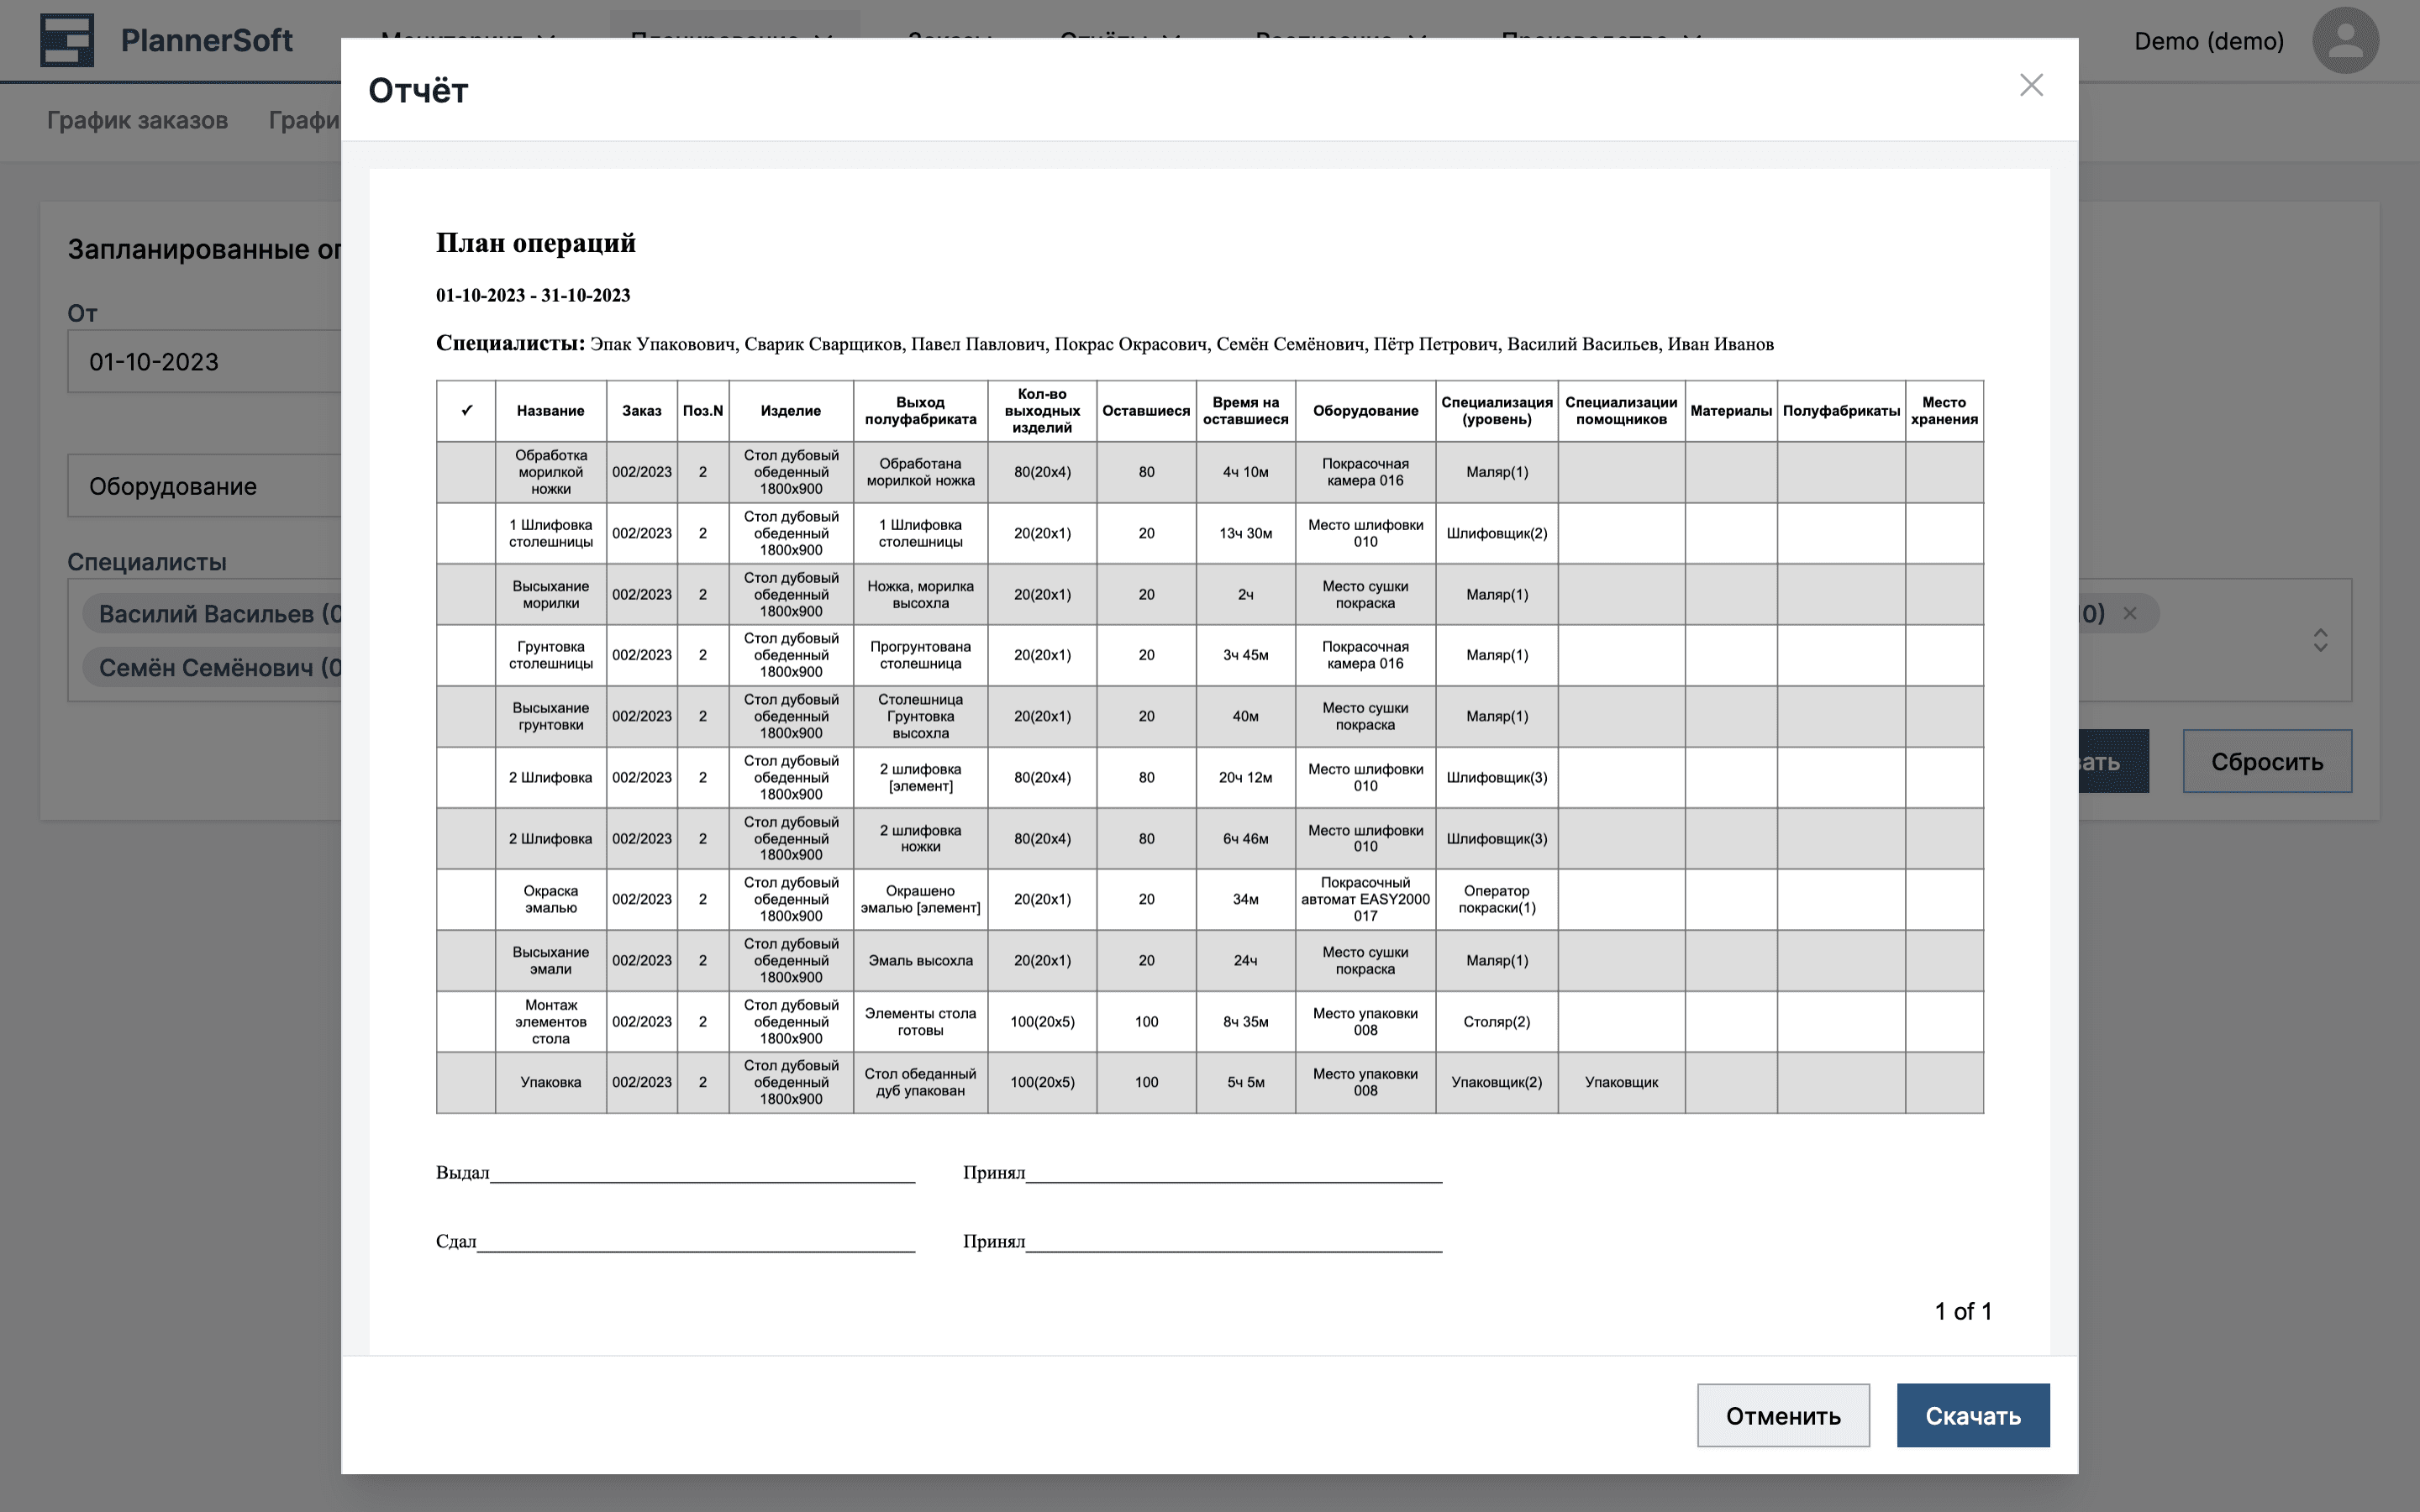Click the 1 of 1 page indicator

1962,1311
